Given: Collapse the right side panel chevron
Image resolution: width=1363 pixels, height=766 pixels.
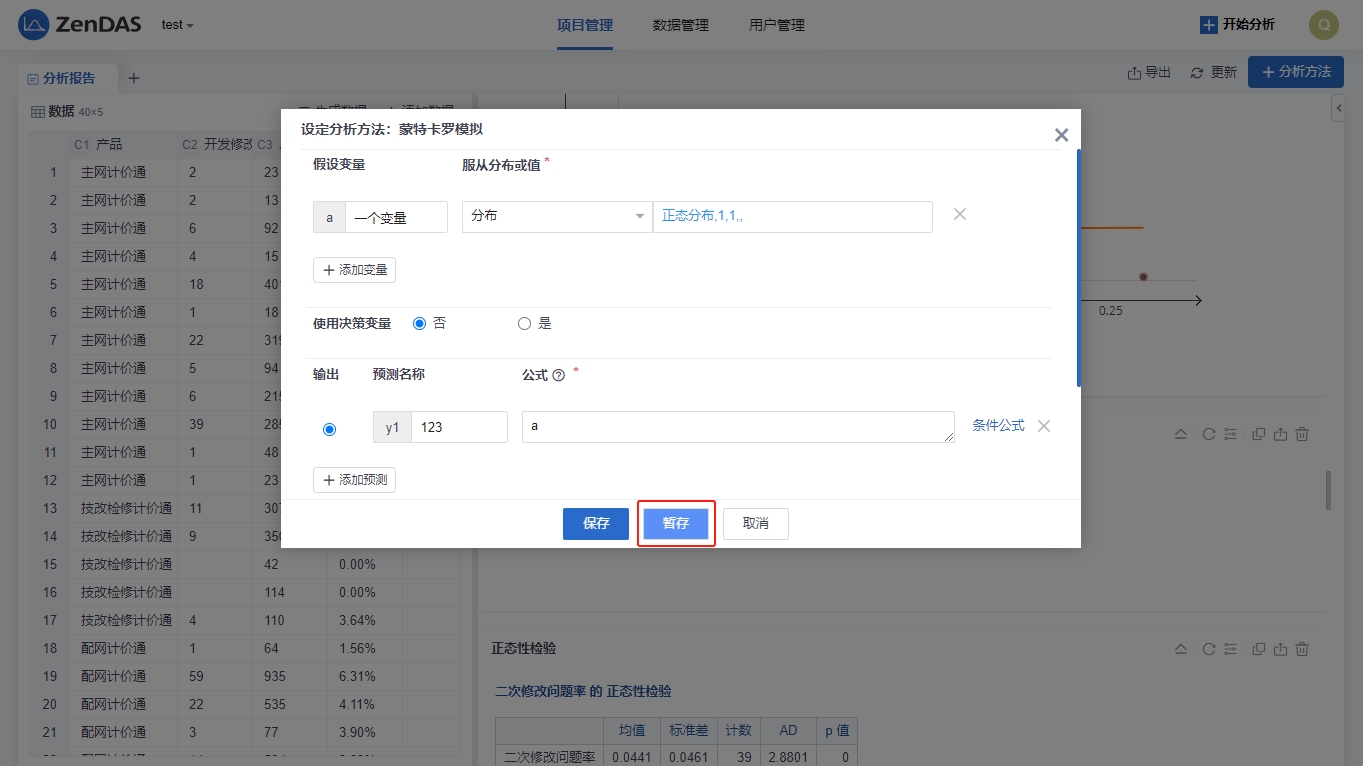Looking at the screenshot, I should (x=1338, y=107).
